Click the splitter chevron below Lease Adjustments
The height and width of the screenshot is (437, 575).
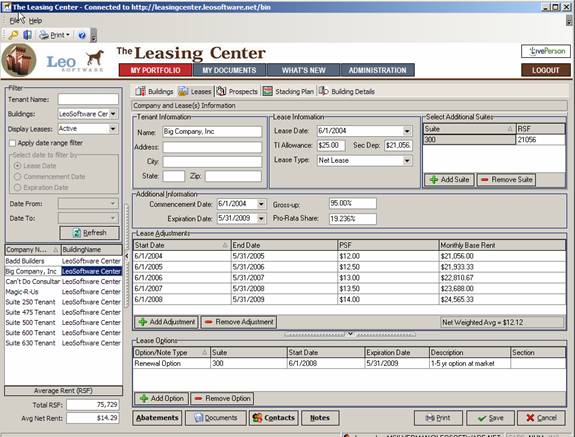350,334
